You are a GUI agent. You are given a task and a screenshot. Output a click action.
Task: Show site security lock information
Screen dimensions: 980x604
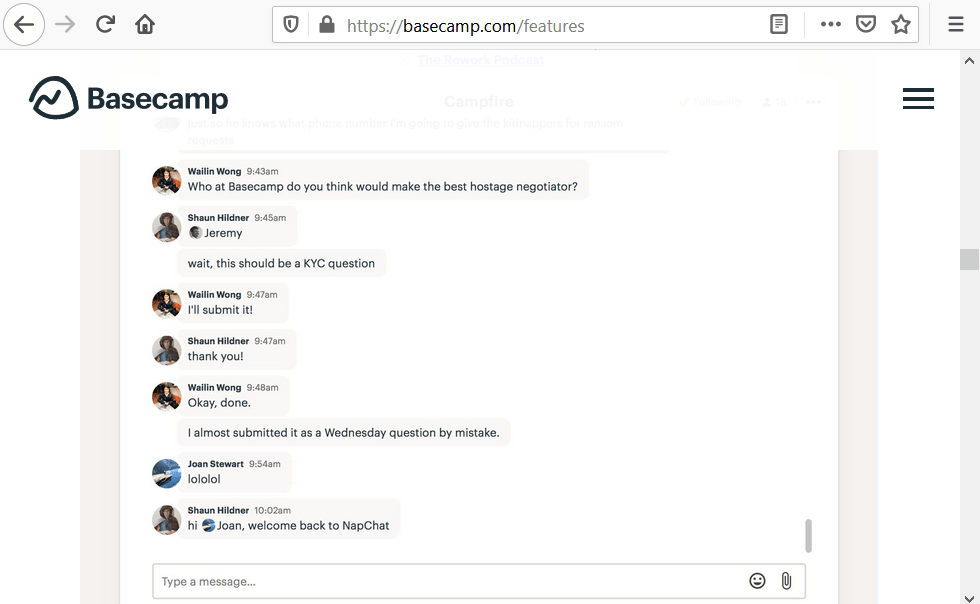point(326,25)
